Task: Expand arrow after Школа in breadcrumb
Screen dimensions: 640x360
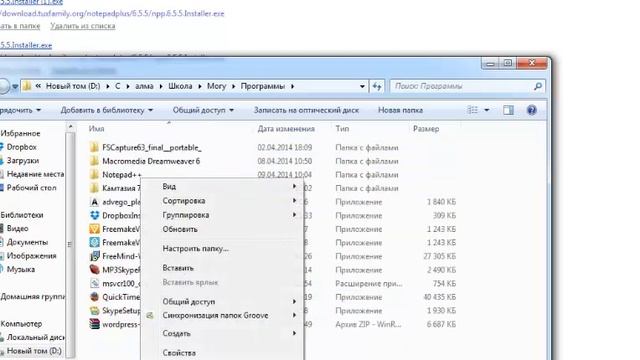Action: [x=200, y=87]
